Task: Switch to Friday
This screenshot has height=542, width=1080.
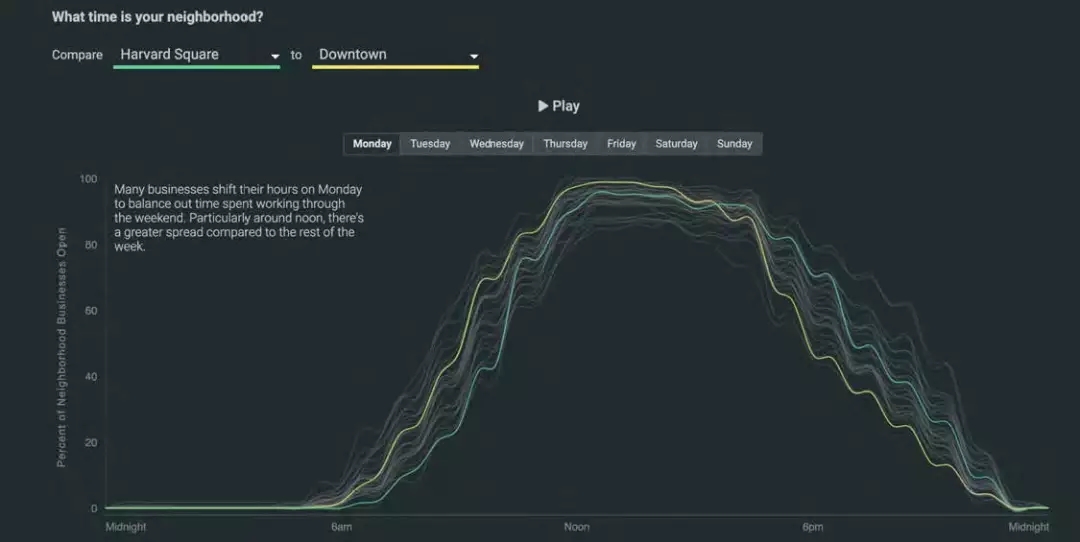Action: pyautogui.click(x=621, y=144)
